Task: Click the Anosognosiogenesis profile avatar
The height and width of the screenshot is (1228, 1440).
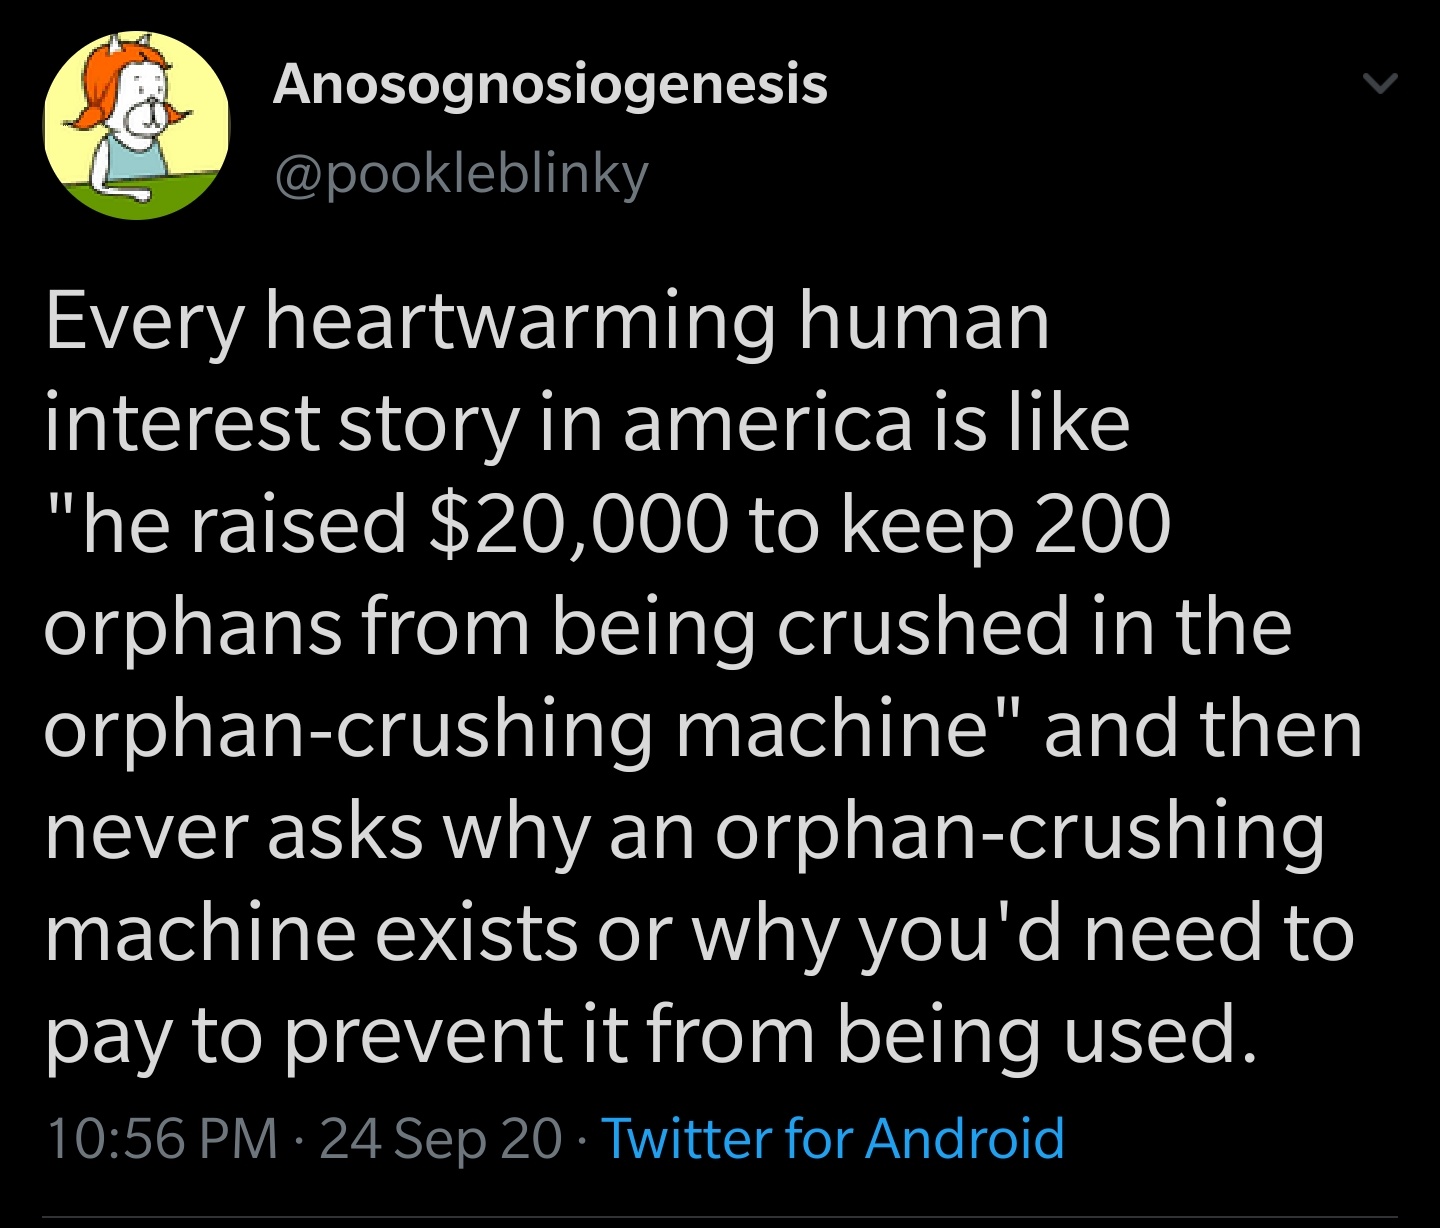Action: [x=136, y=122]
